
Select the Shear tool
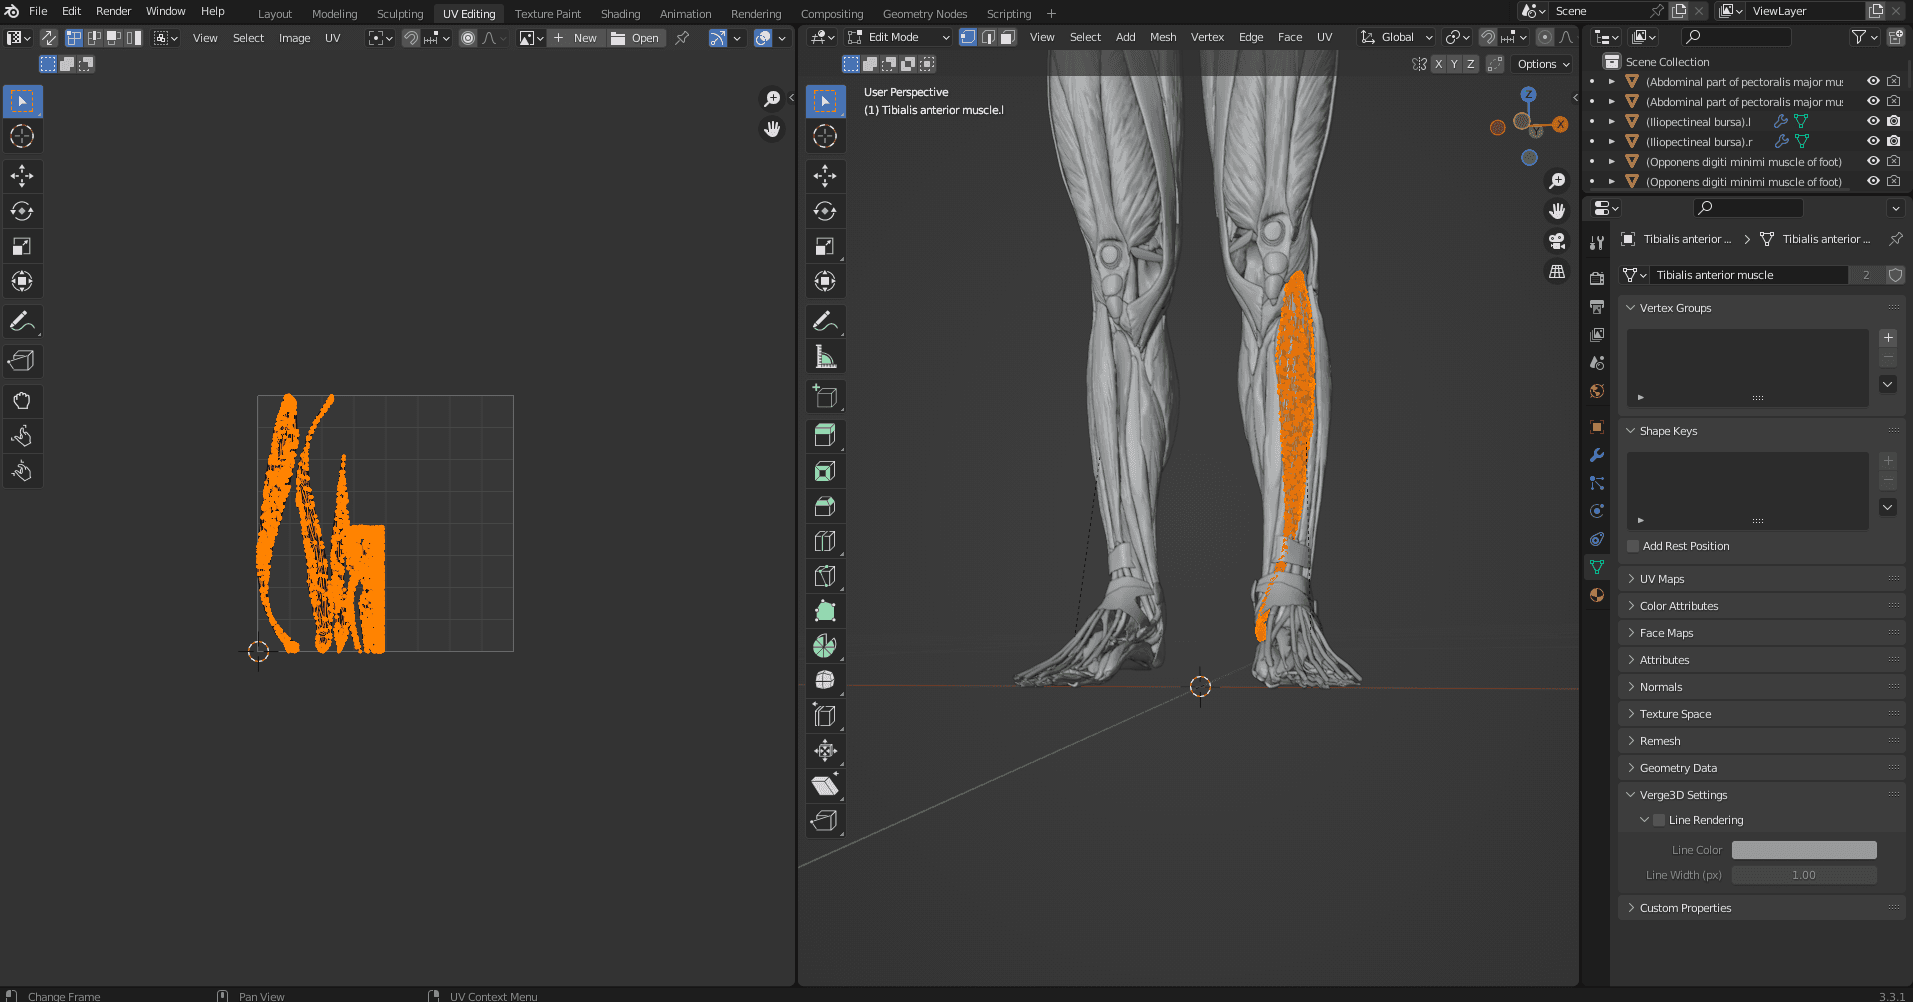pyautogui.click(x=825, y=786)
